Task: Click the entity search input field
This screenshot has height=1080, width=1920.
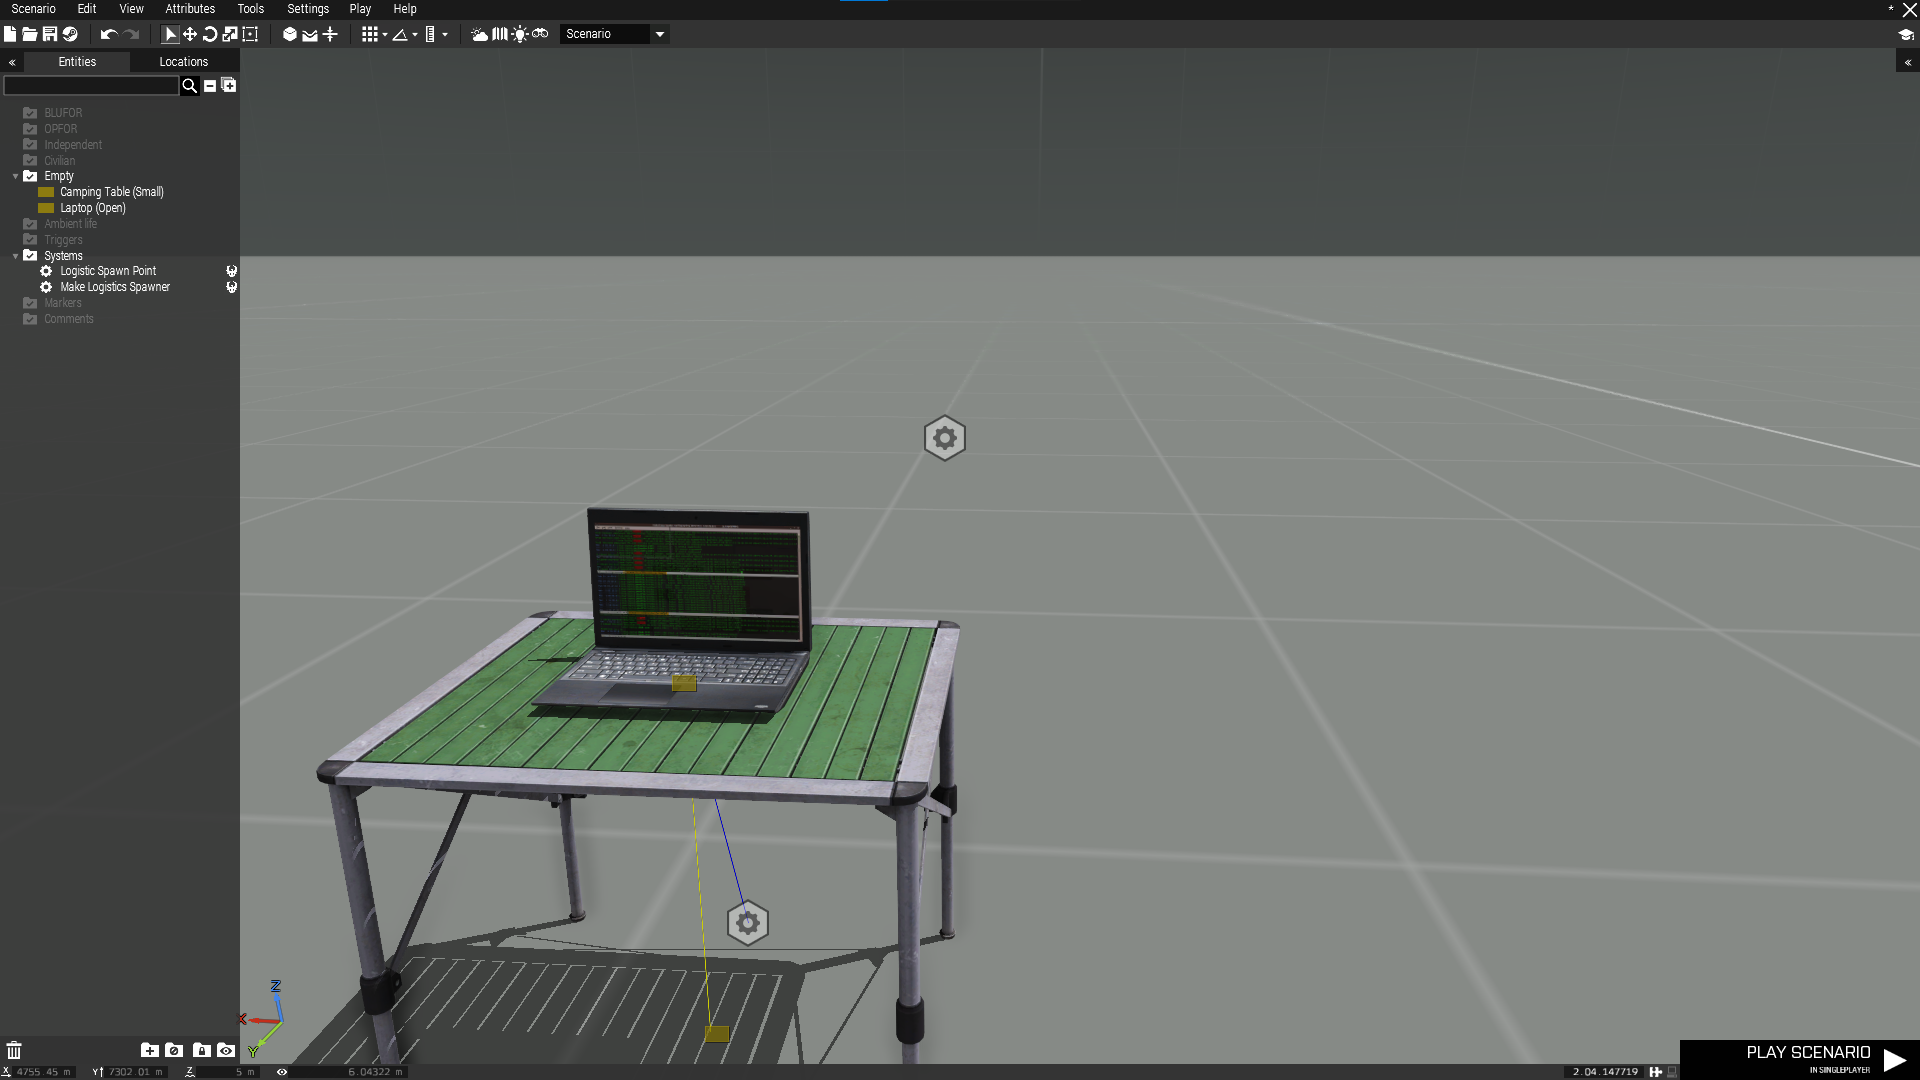Action: click(91, 86)
